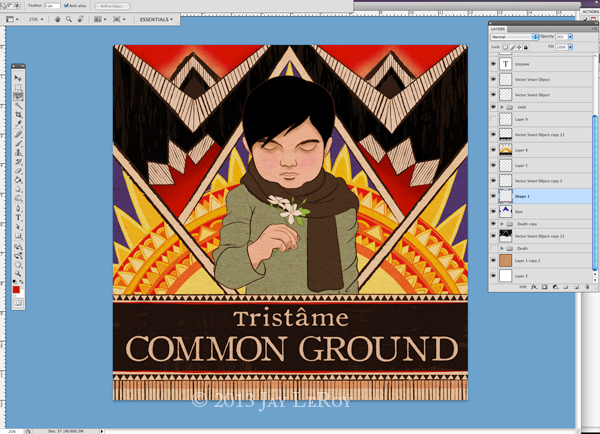This screenshot has width=600, height=434.
Task: Select the Healing Brush tool
Action: pyautogui.click(x=18, y=134)
